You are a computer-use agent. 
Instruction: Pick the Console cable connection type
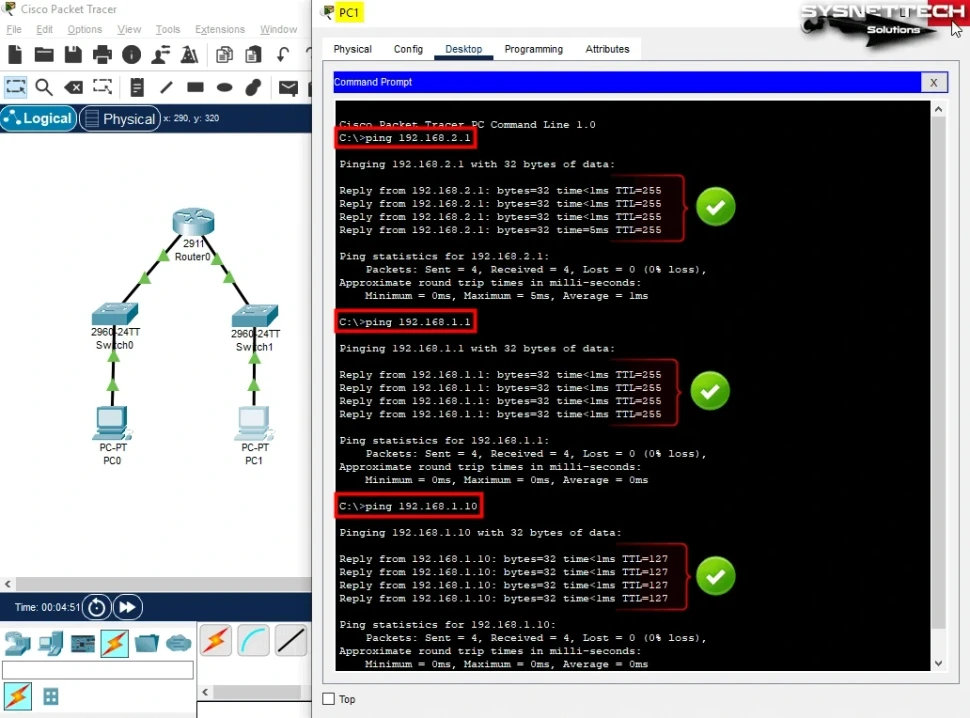[254, 640]
